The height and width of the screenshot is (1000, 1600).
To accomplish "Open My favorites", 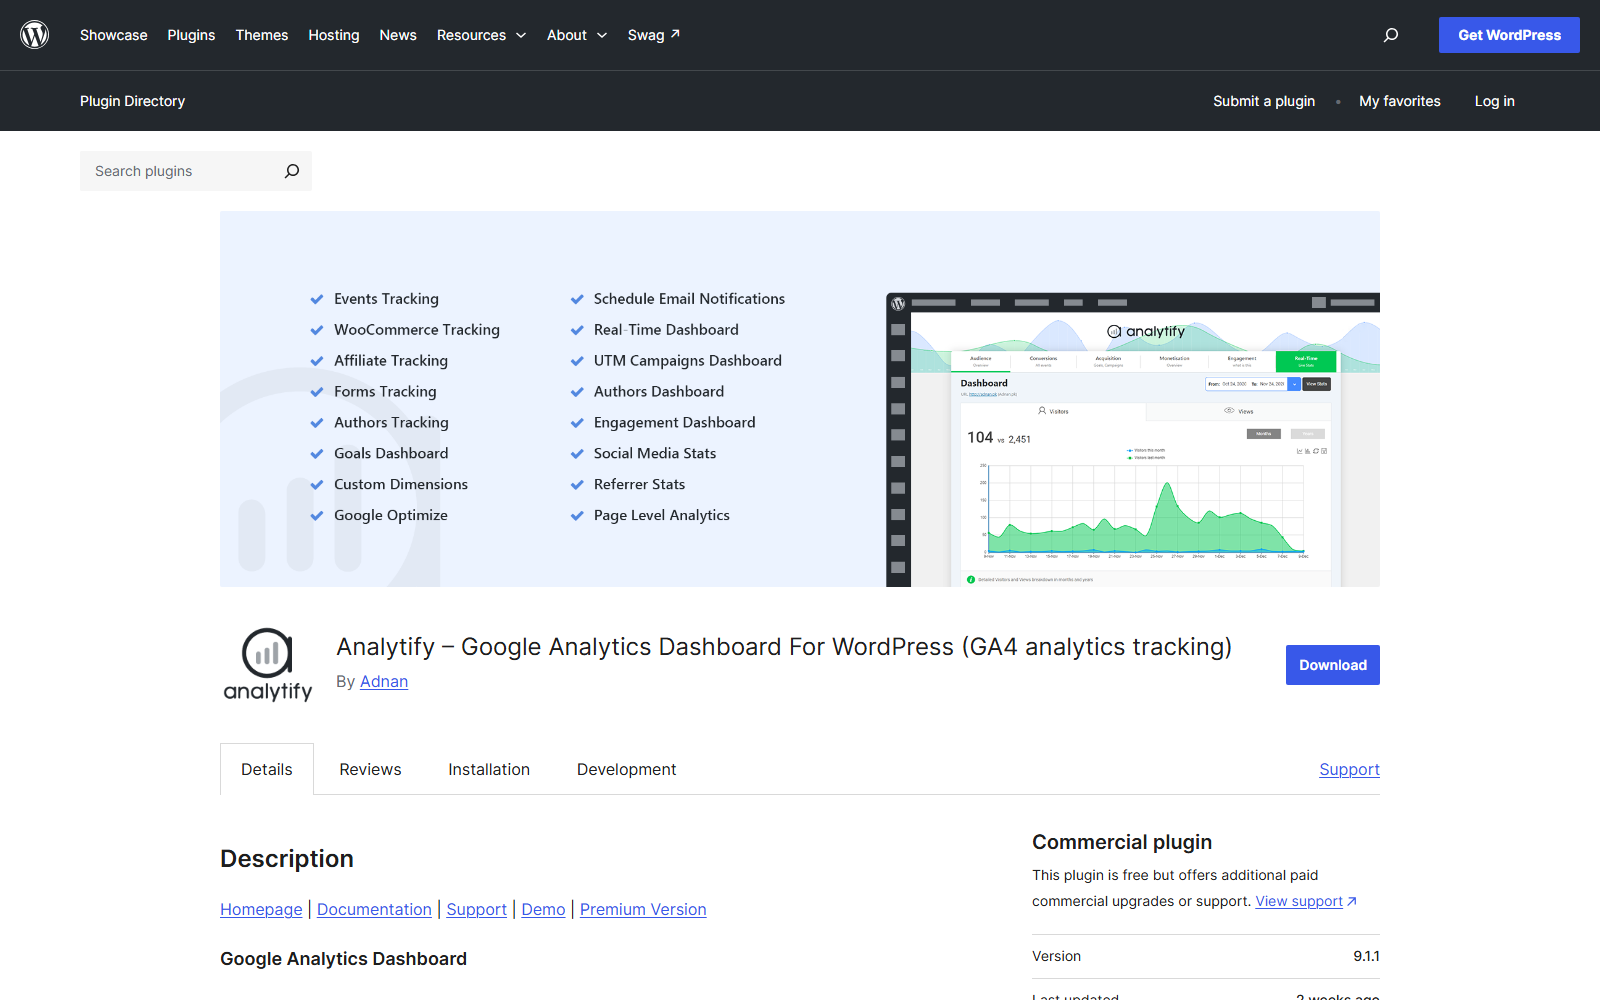I will tap(1400, 101).
